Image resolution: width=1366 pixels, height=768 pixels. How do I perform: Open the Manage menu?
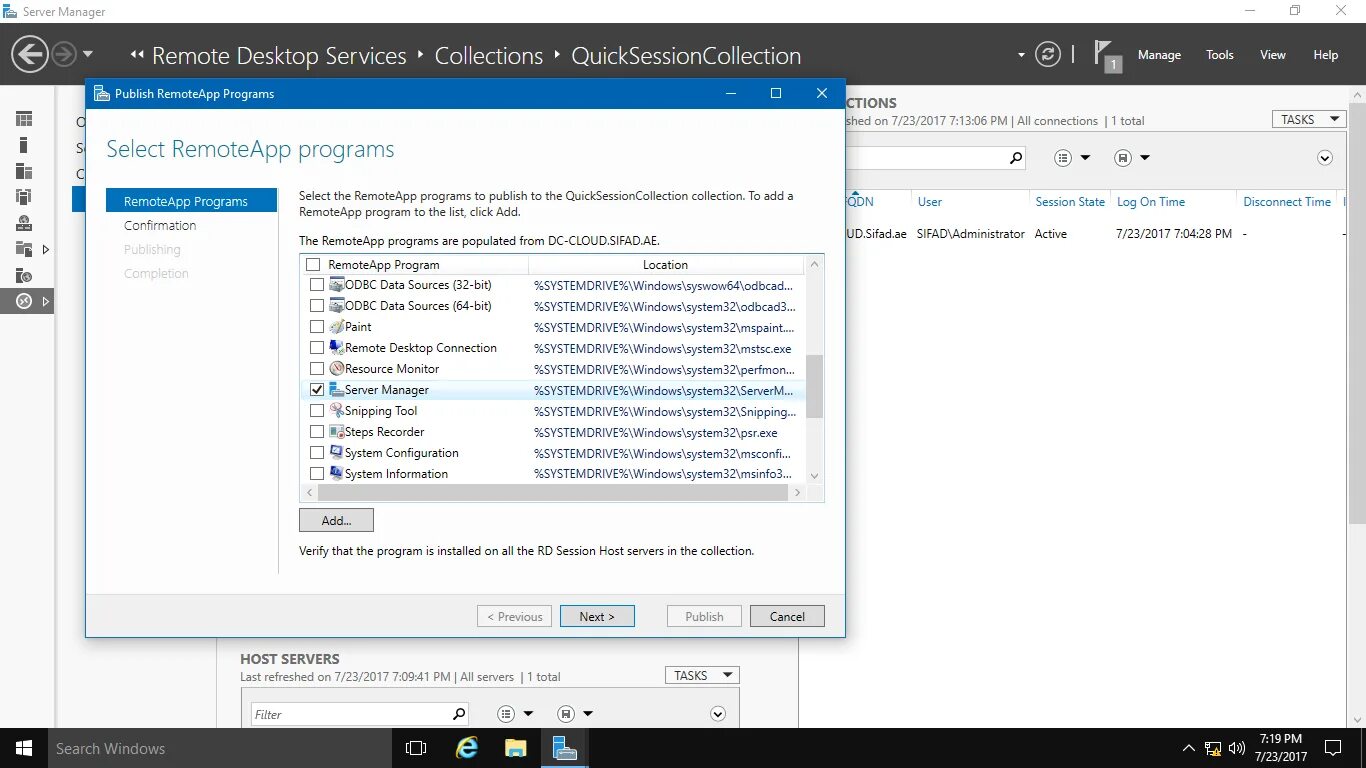point(1159,55)
